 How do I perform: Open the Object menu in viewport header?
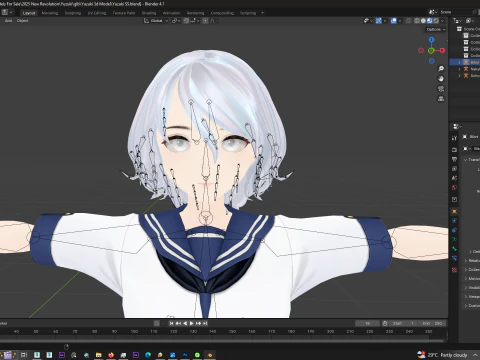pyautogui.click(x=22, y=21)
